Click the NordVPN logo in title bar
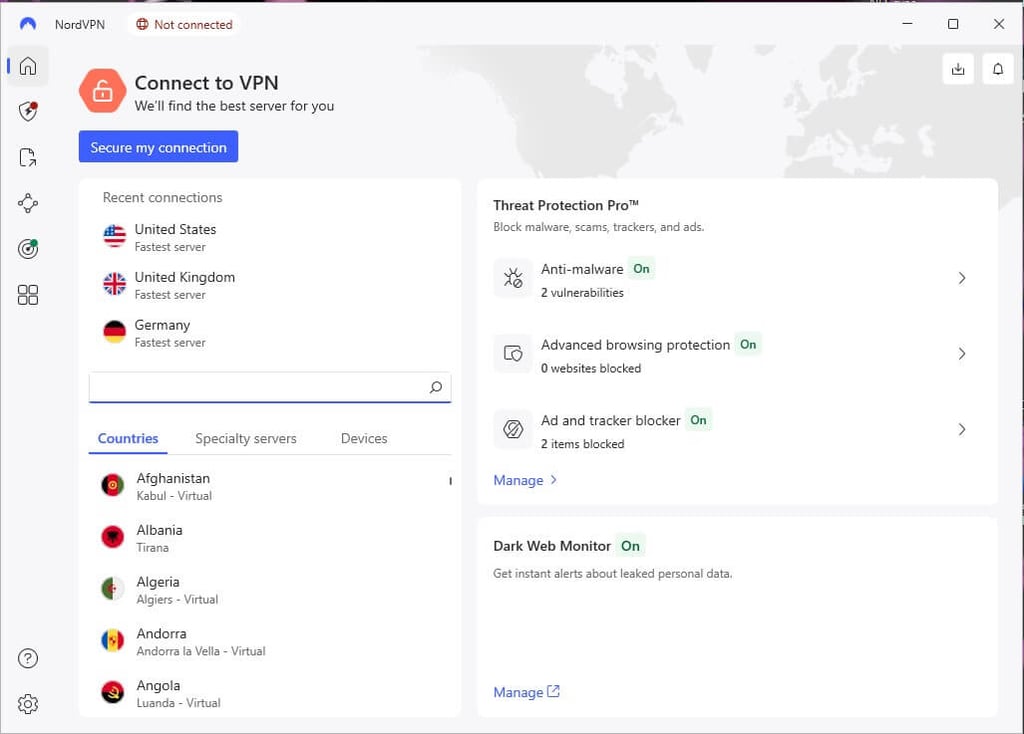1024x734 pixels. (x=28, y=24)
